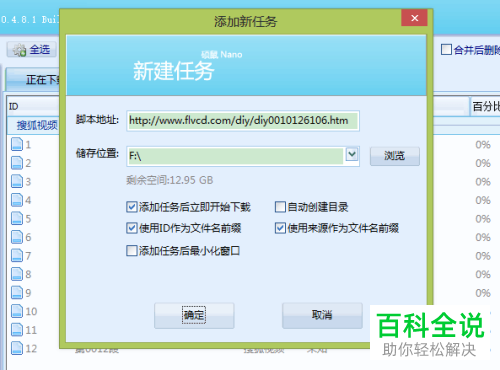Click the file icon for row 9
The width and height of the screenshot is (500, 370).
point(17,293)
